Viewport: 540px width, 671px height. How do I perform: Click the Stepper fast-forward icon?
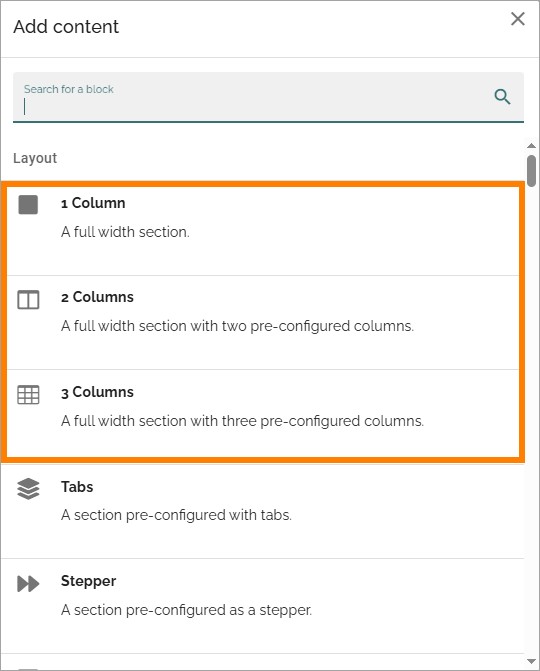[x=28, y=584]
